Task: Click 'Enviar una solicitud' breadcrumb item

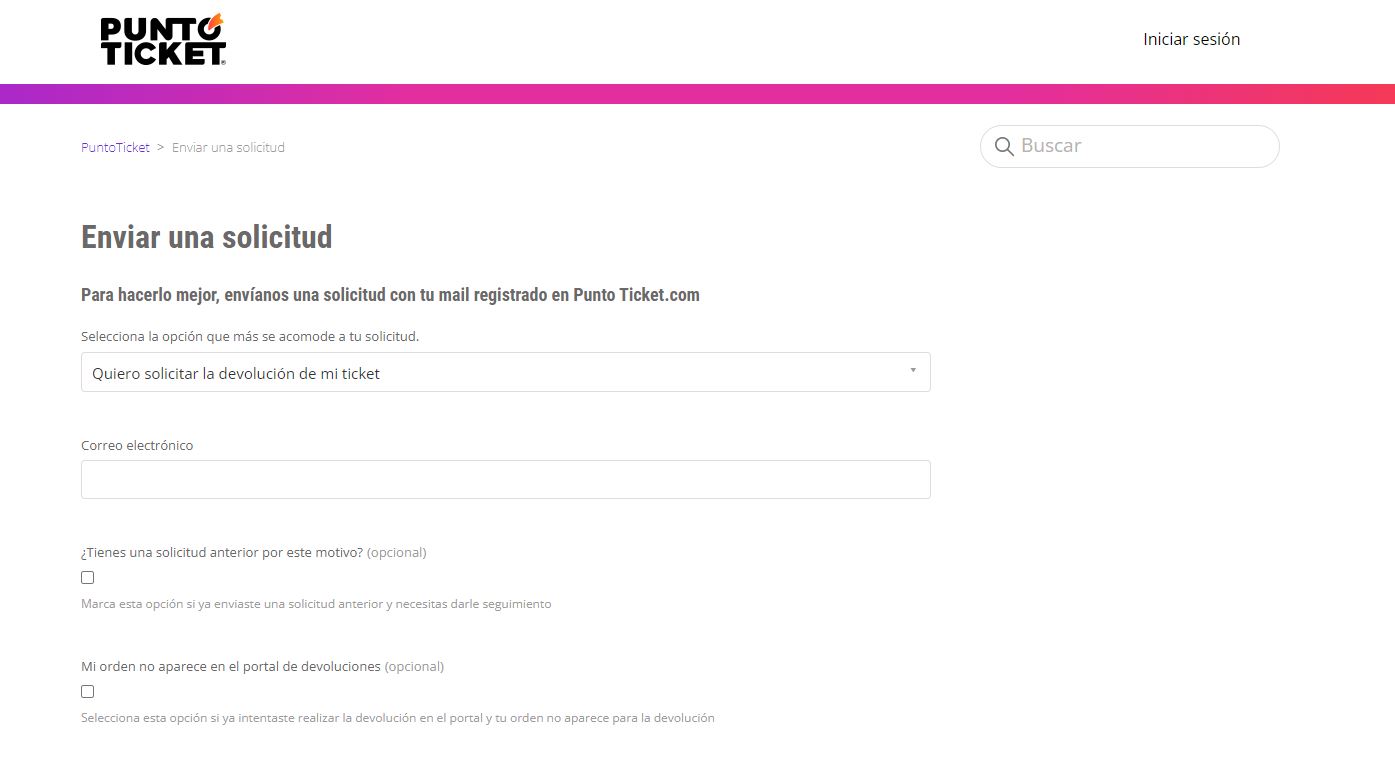Action: tap(228, 147)
